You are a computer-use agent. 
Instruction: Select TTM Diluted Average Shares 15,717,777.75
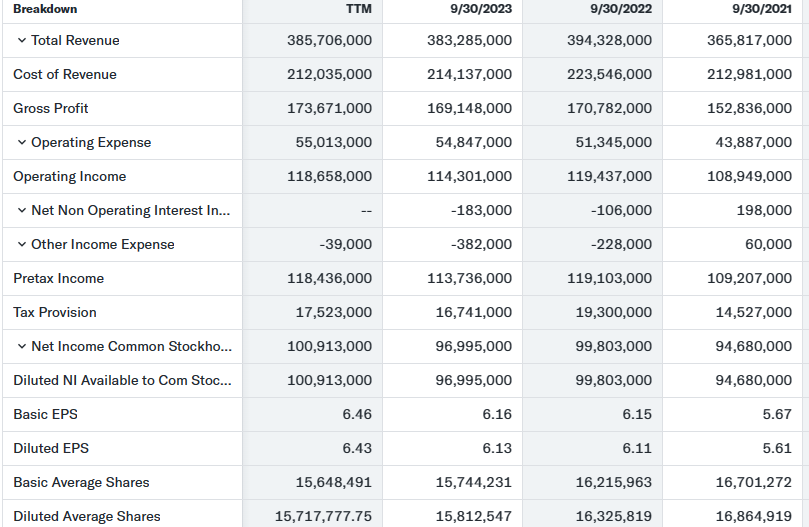(323, 517)
